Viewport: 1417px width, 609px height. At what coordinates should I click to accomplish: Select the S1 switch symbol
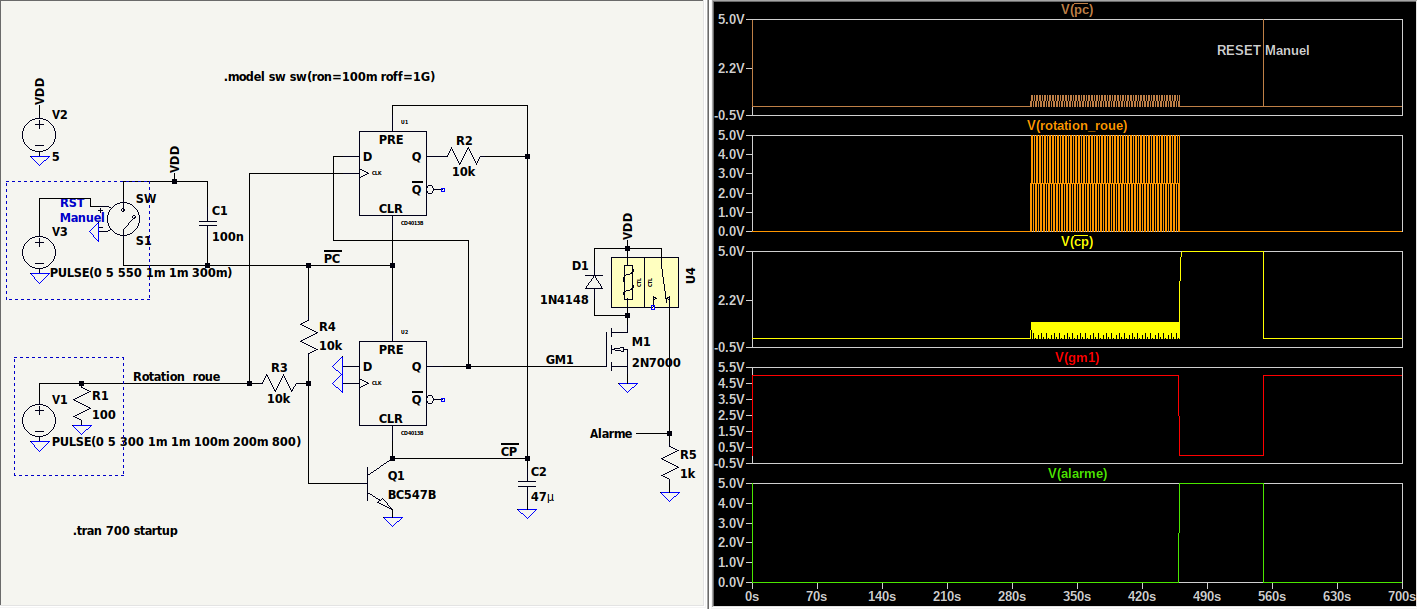(x=122, y=220)
